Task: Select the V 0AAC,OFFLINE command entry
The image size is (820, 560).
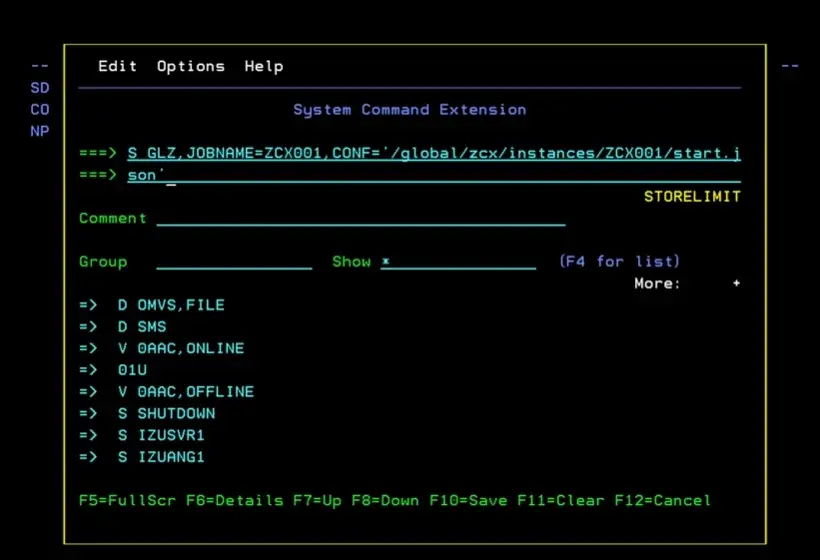Action: pyautogui.click(x=186, y=392)
